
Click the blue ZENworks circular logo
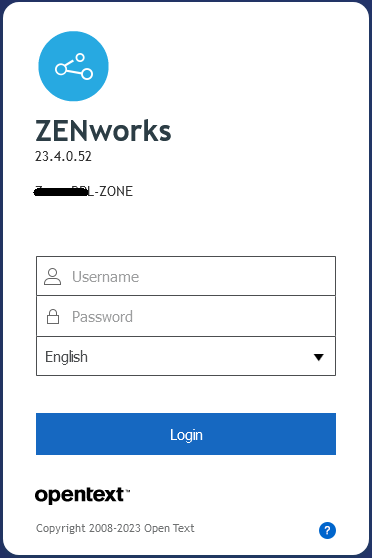(x=73, y=66)
